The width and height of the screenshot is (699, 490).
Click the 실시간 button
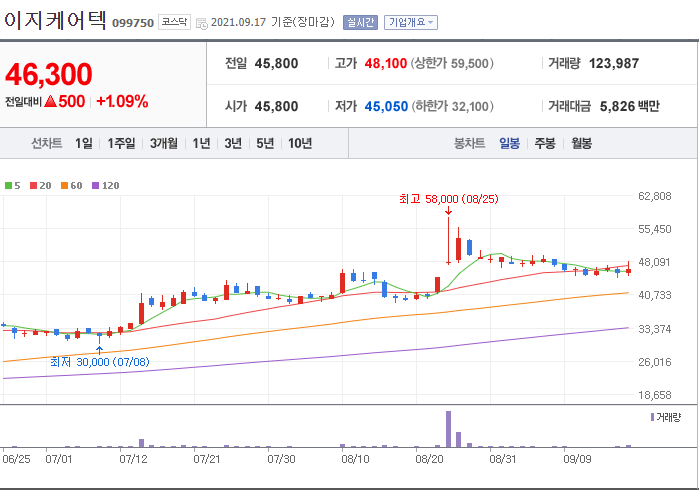pyautogui.click(x=360, y=22)
